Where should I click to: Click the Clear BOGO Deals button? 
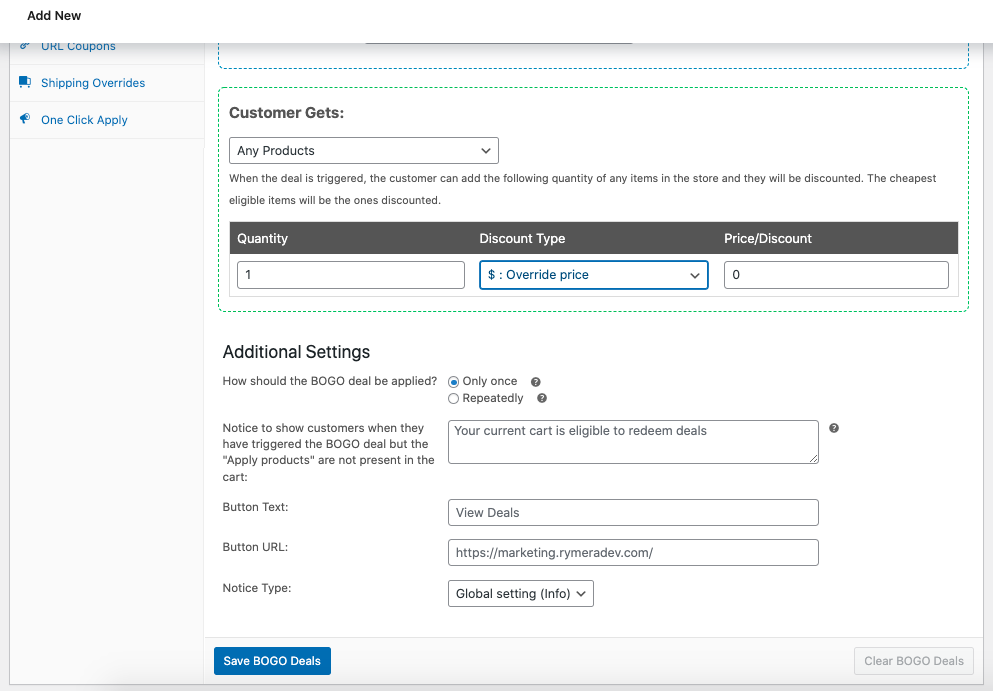coord(913,661)
